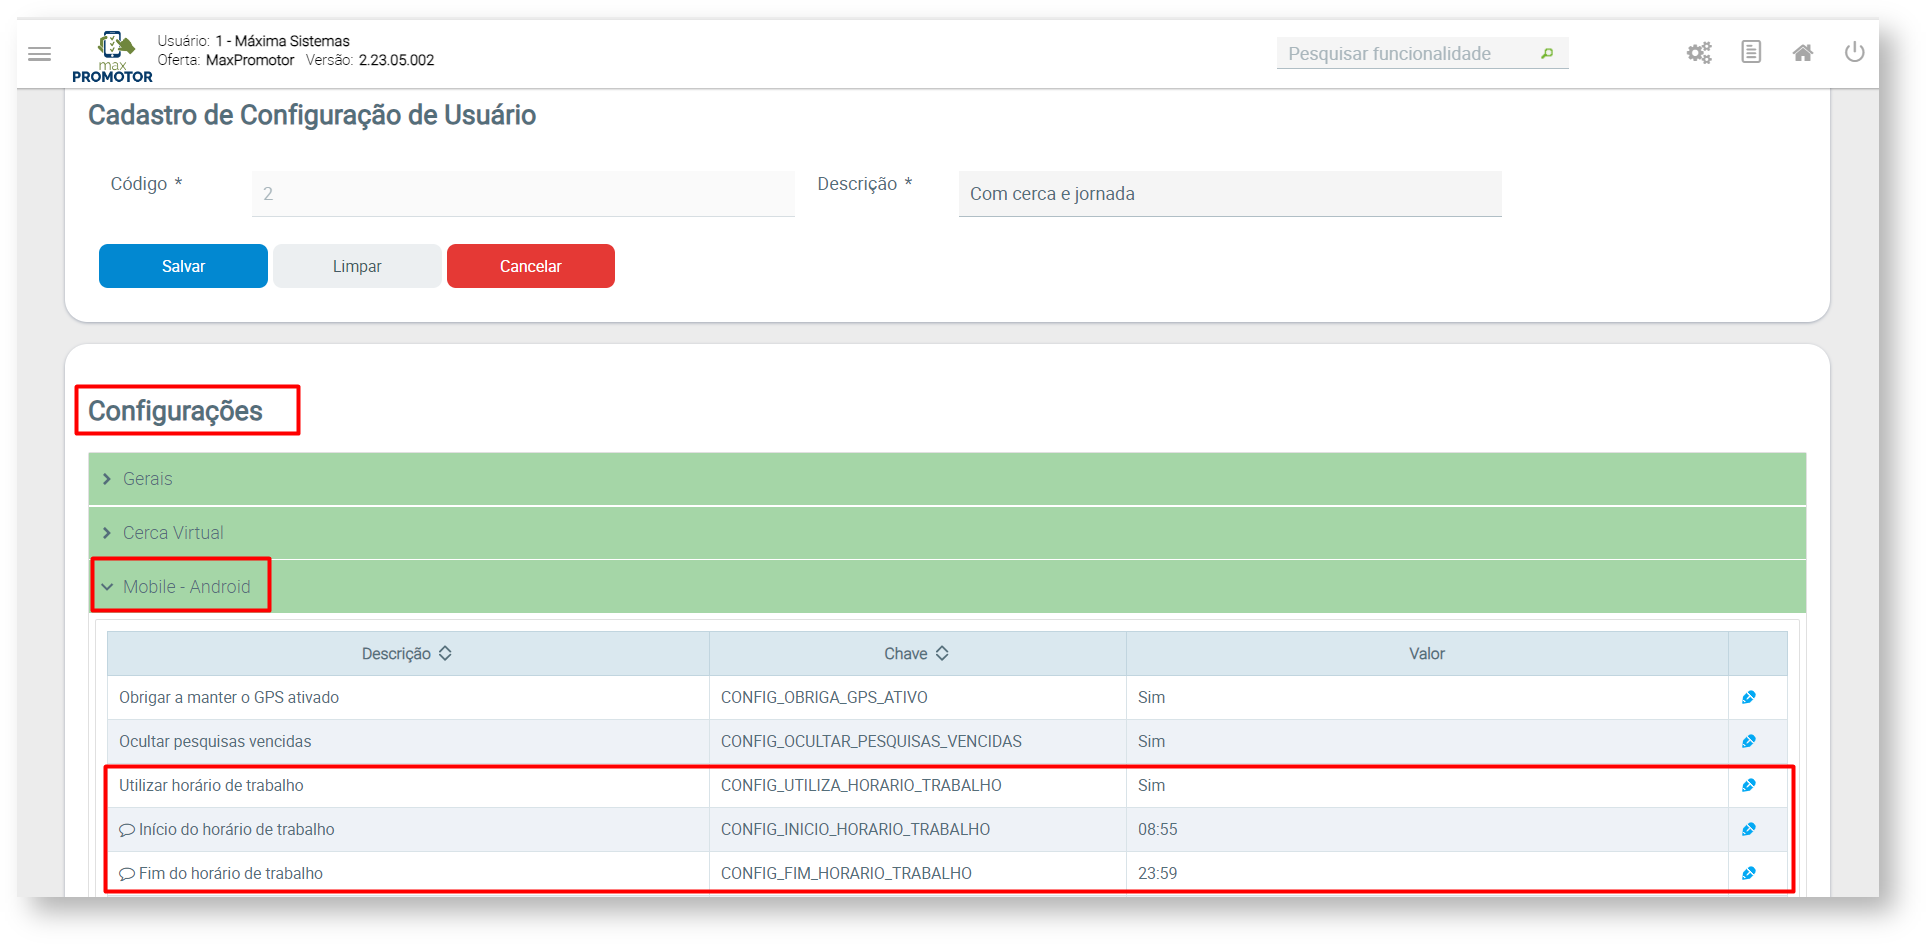Edit the Ocultar pesquisas vencidas setting

click(1748, 742)
